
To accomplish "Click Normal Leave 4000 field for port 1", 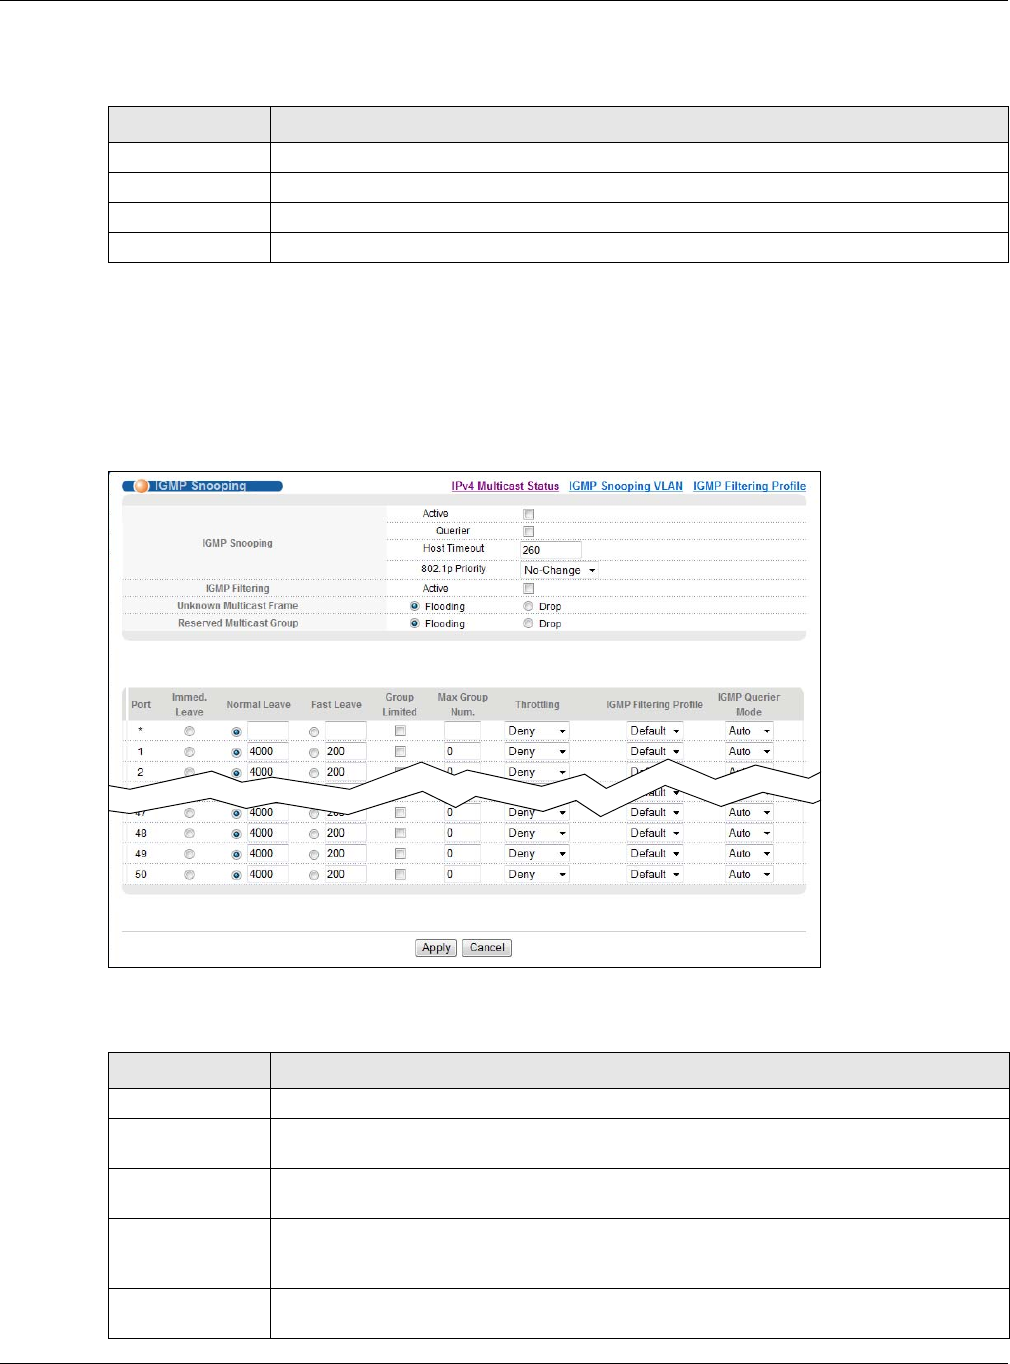I will tap(268, 751).
